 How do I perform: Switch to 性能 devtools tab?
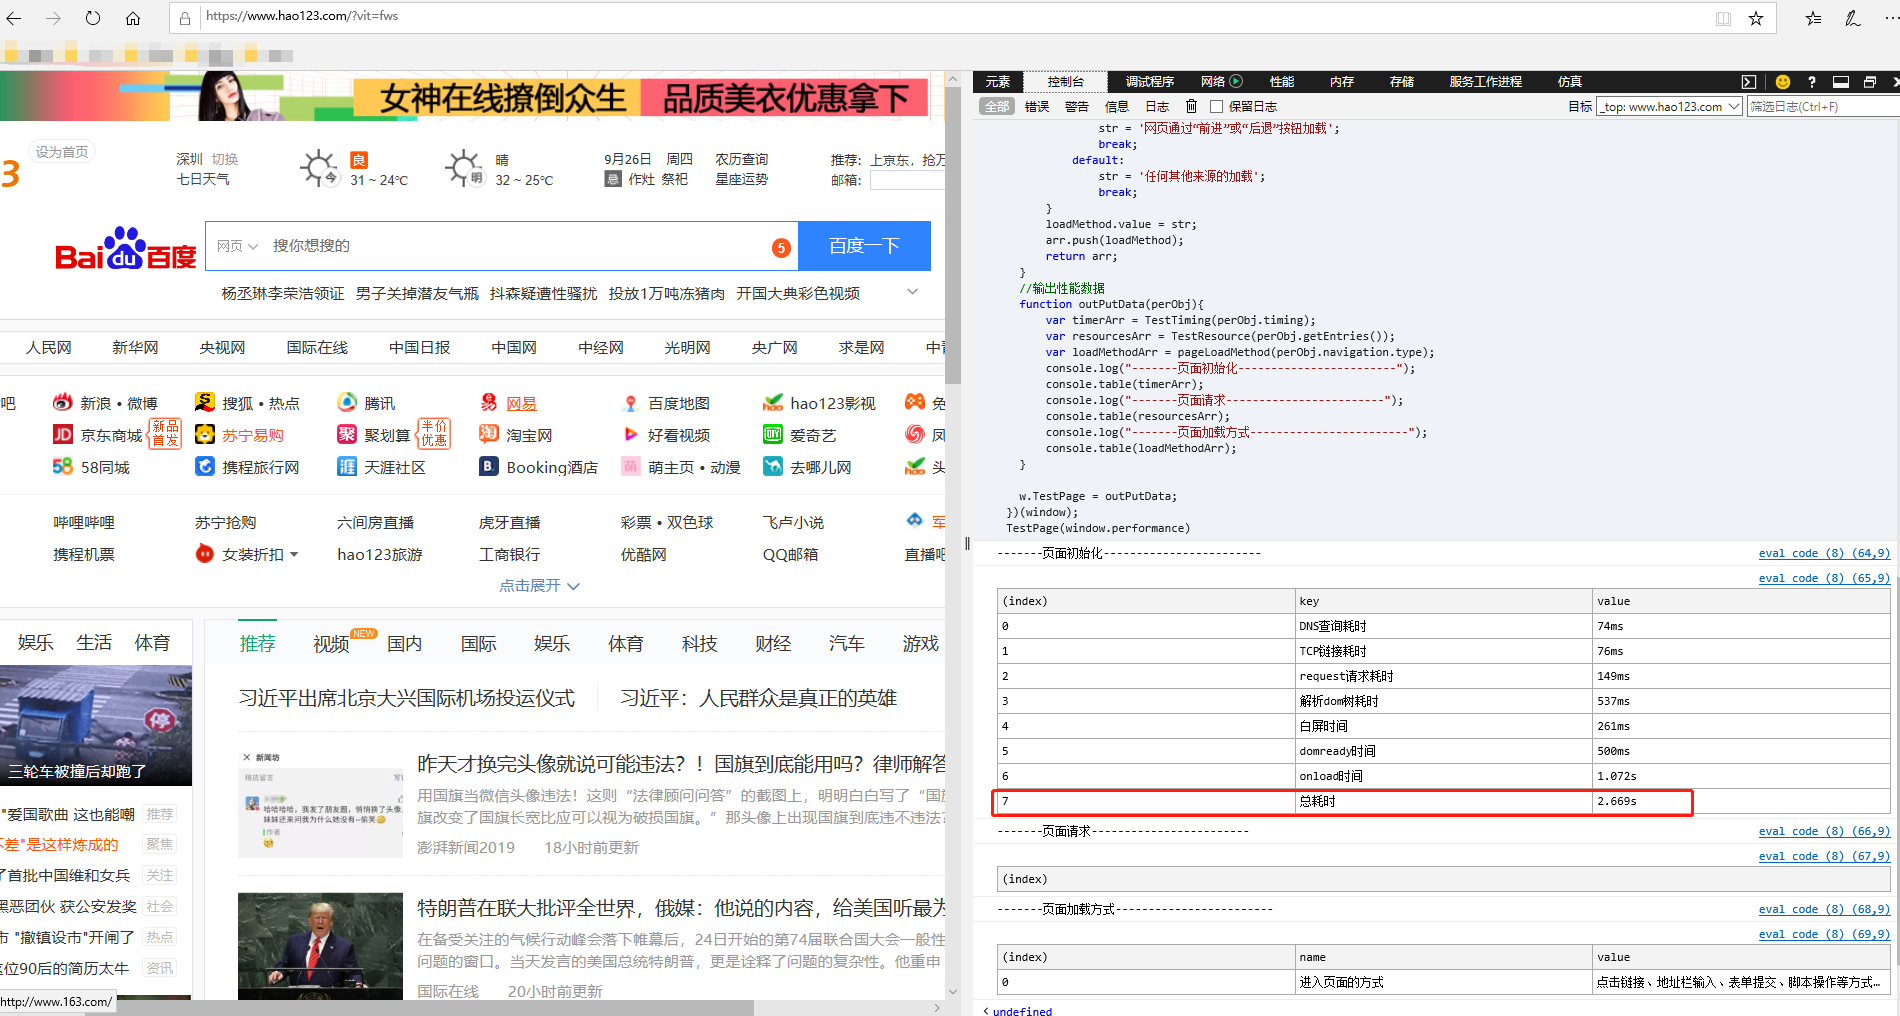(1282, 82)
